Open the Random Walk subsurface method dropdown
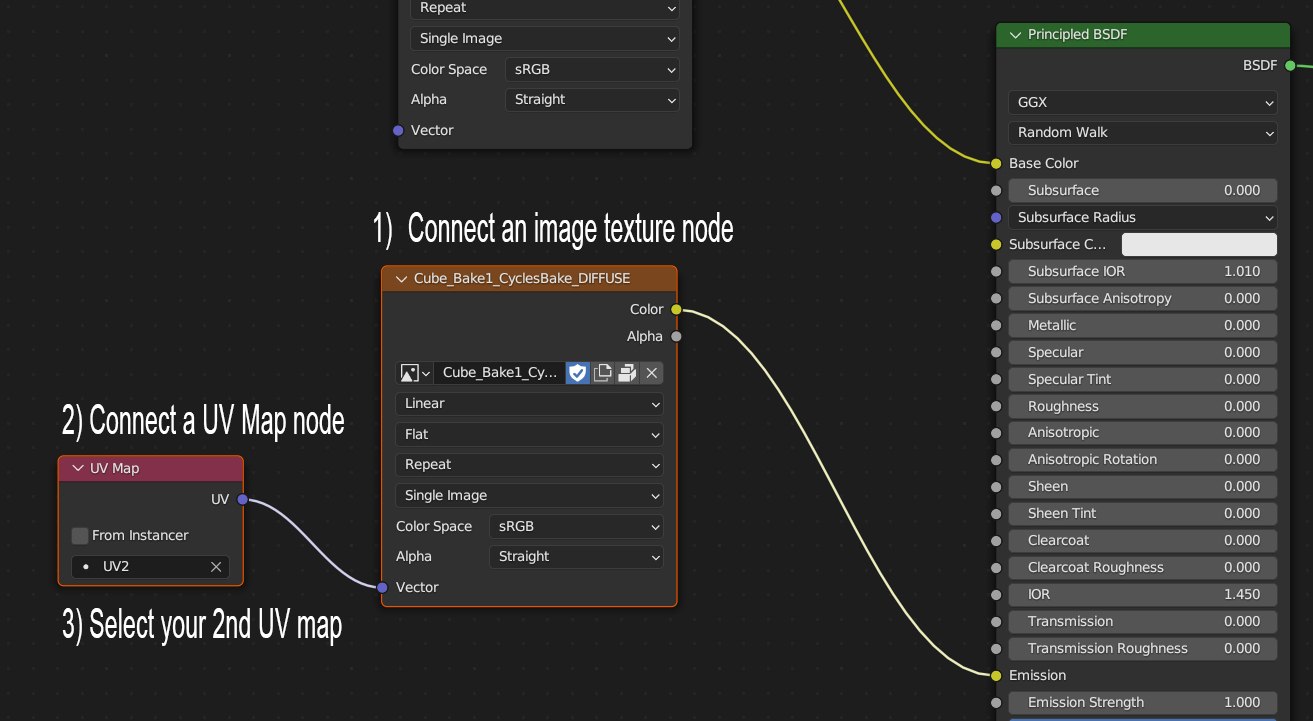1313x721 pixels. (x=1143, y=132)
